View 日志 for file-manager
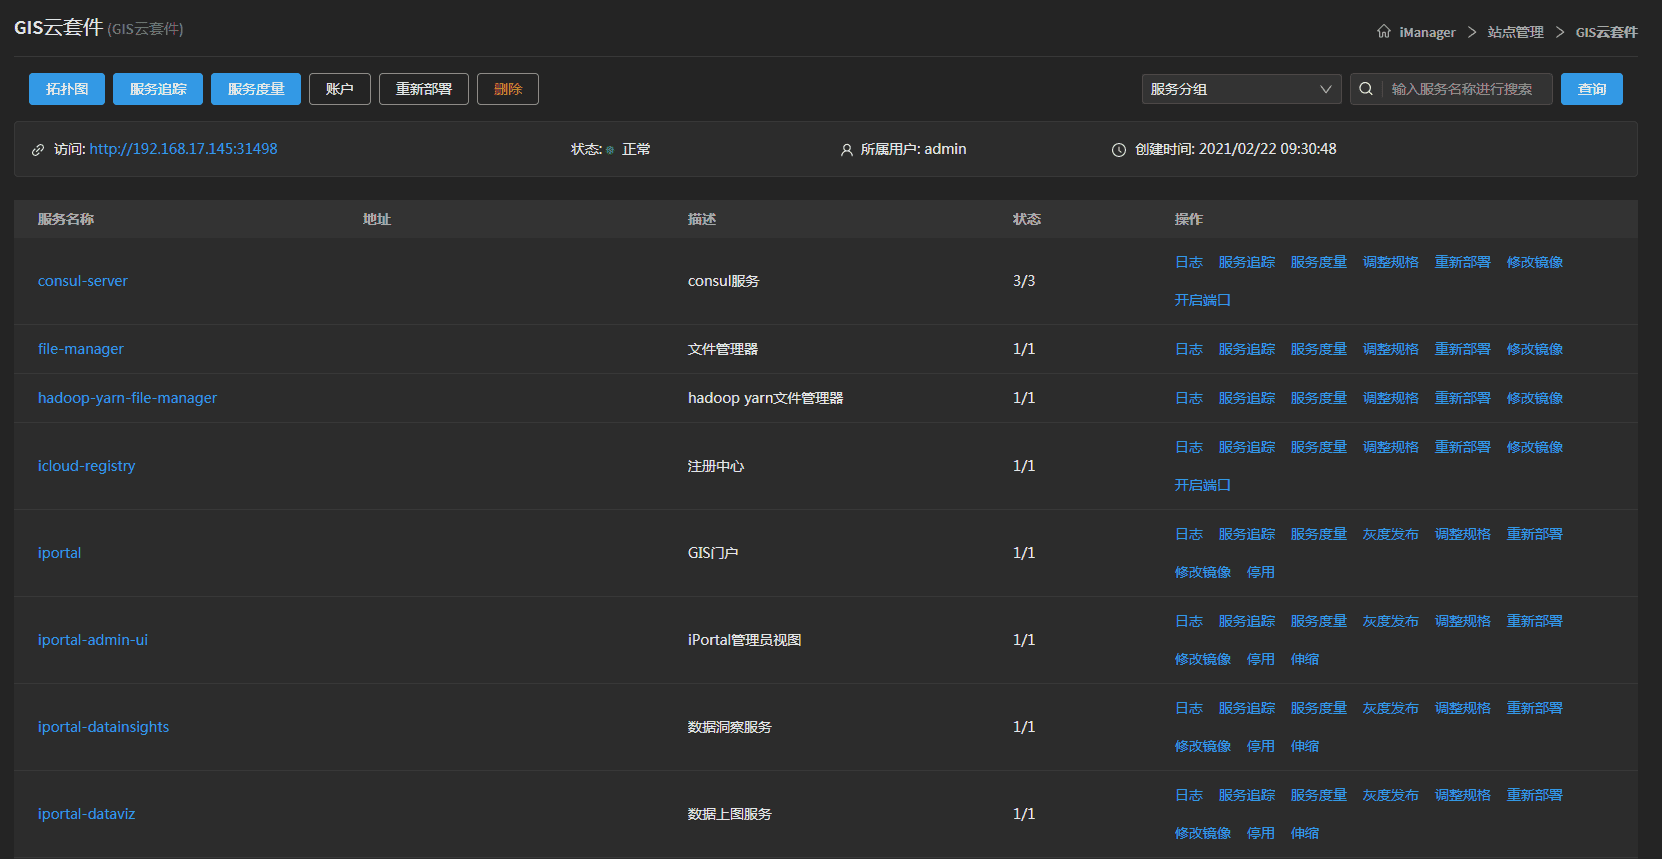The width and height of the screenshot is (1662, 859). [1188, 349]
